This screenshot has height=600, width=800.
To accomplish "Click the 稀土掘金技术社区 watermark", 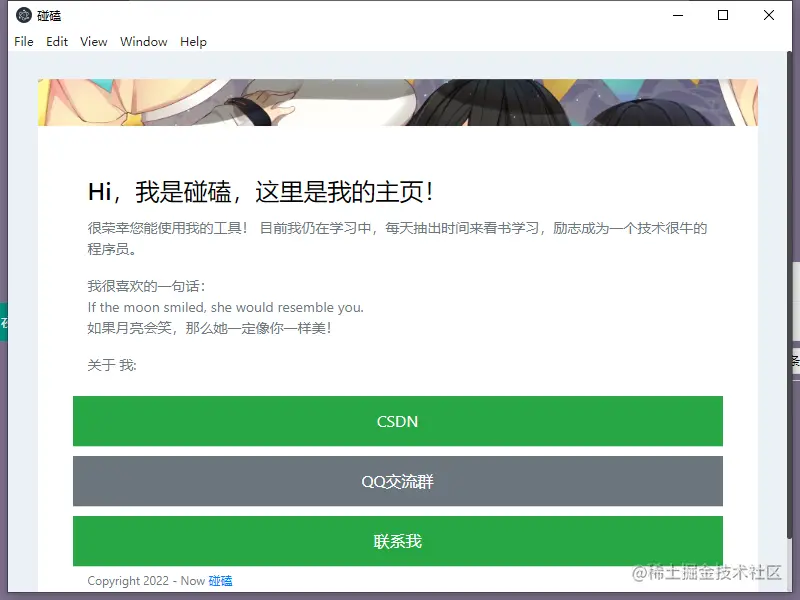I will pyautogui.click(x=710, y=573).
